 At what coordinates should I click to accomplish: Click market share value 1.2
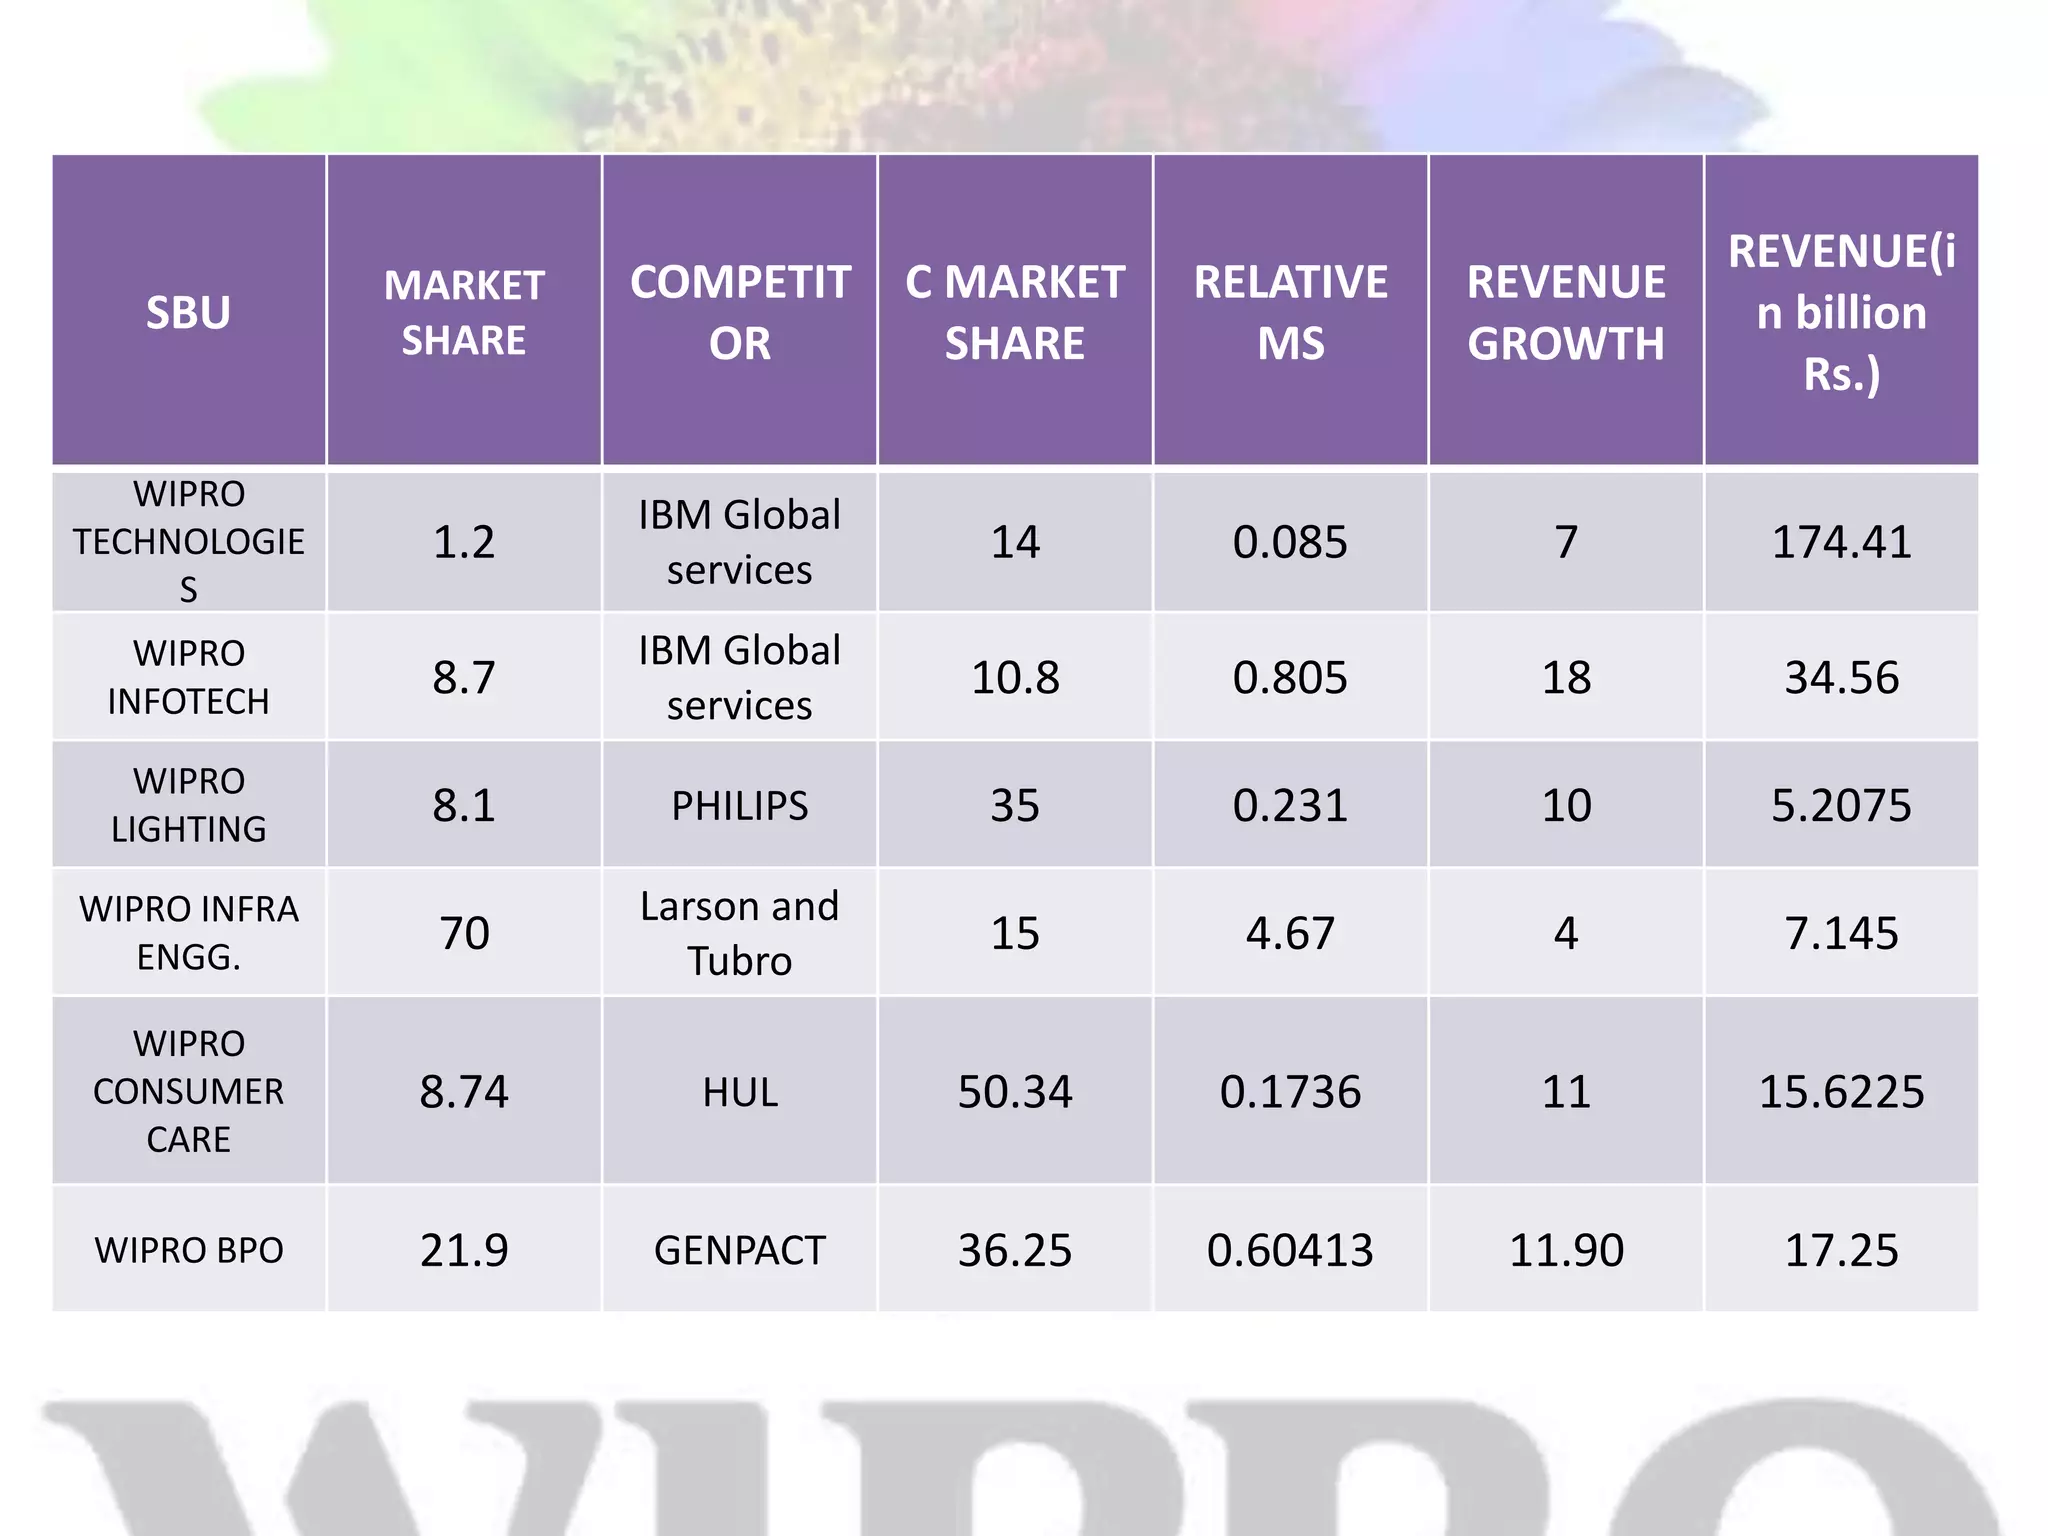[x=464, y=542]
